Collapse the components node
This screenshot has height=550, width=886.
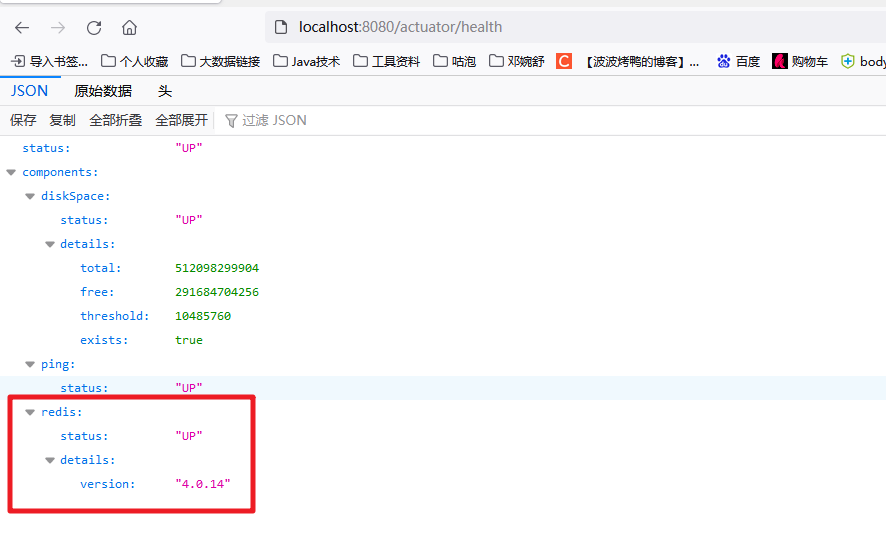coord(12,172)
